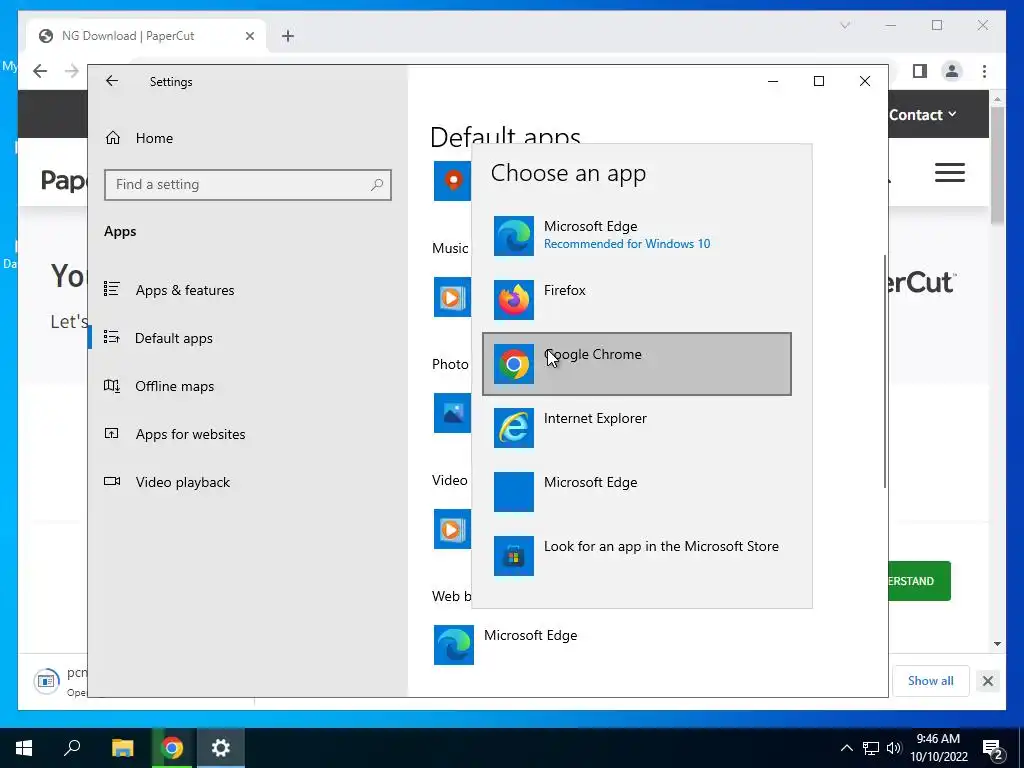The width and height of the screenshot is (1024, 768).
Task: Click the Settings back arrow
Action: pos(112,81)
